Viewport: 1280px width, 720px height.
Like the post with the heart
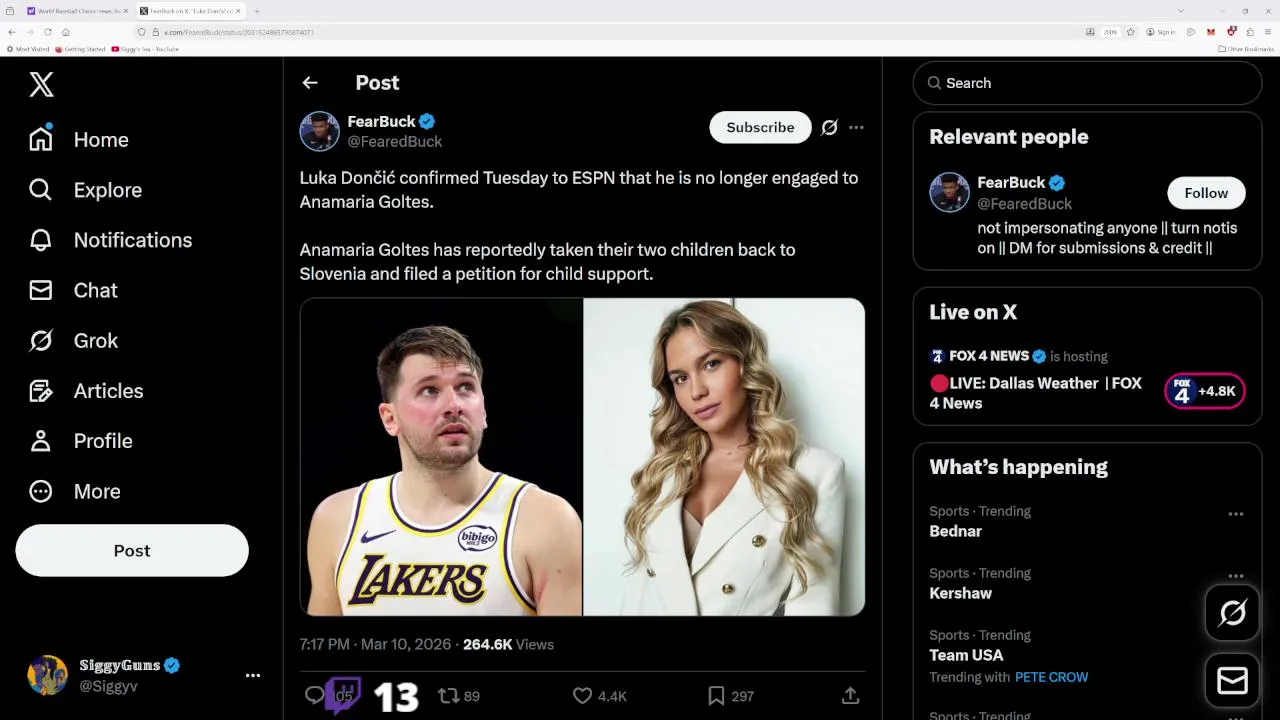583,696
